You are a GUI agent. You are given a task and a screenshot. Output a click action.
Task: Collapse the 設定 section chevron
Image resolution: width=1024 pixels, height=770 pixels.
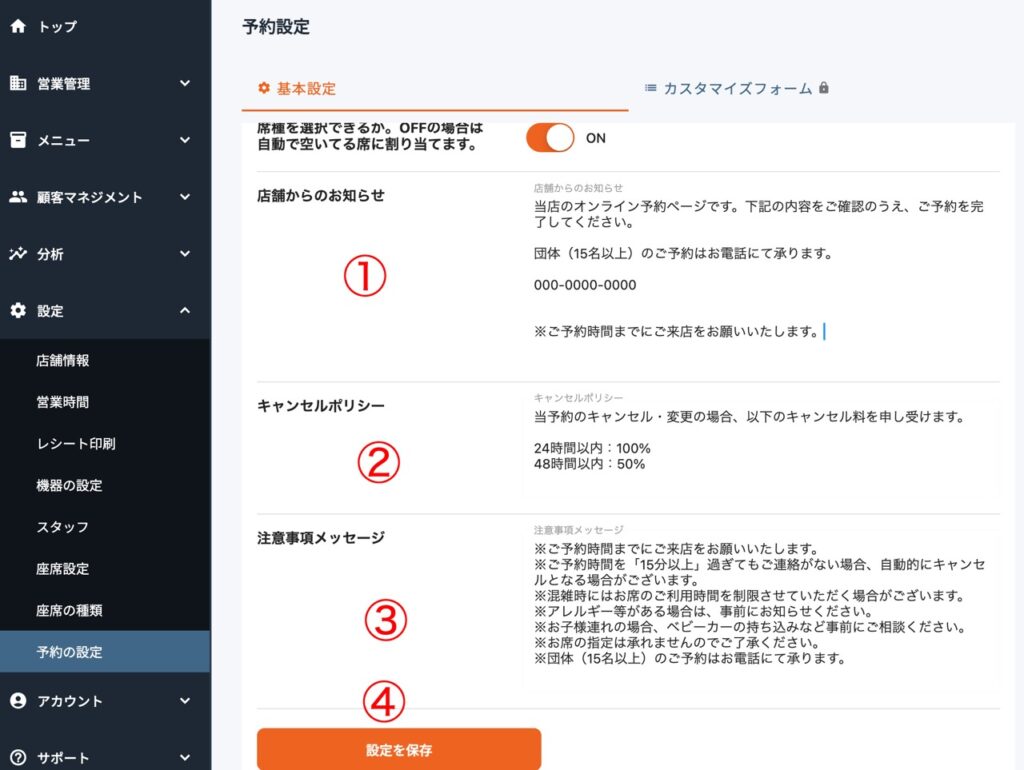point(185,311)
